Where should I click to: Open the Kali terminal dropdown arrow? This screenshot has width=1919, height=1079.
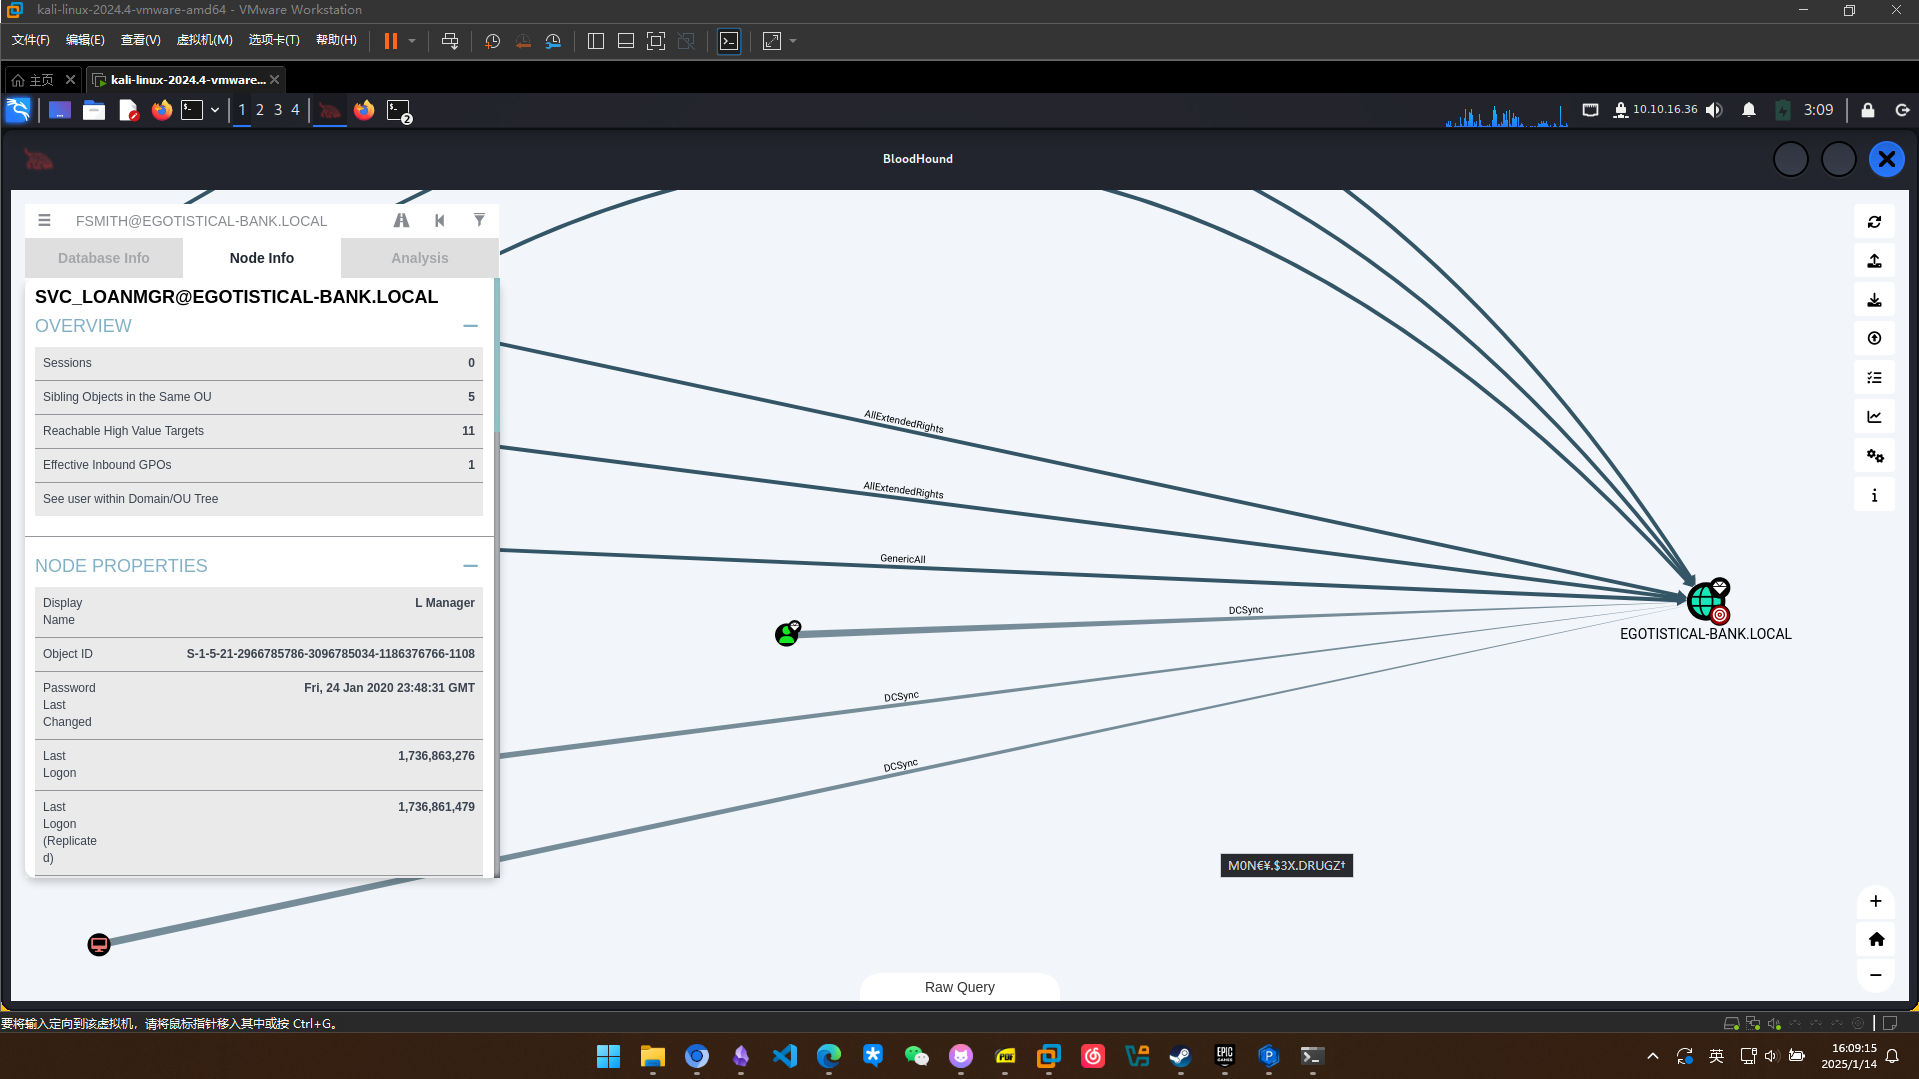[x=215, y=110]
